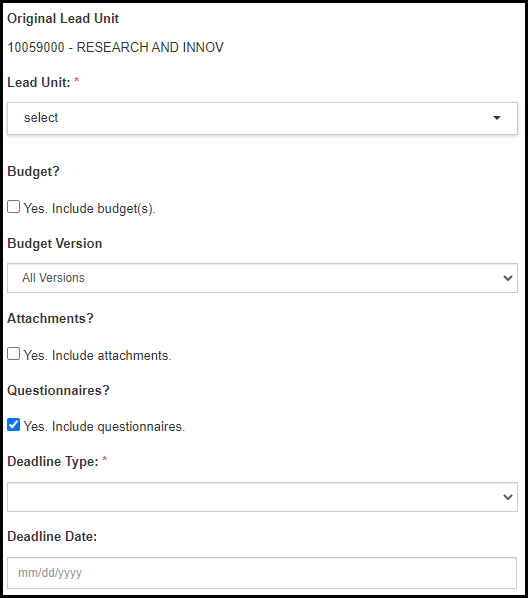This screenshot has width=528, height=598.
Task: Click the 'Questionnaires?' section heading
Action: click(58, 391)
